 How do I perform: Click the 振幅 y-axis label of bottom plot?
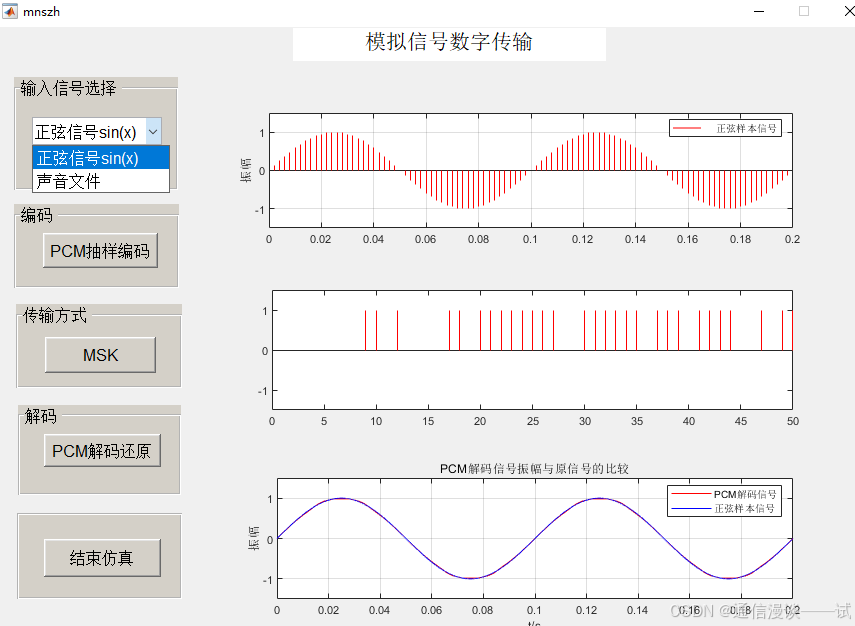click(254, 538)
